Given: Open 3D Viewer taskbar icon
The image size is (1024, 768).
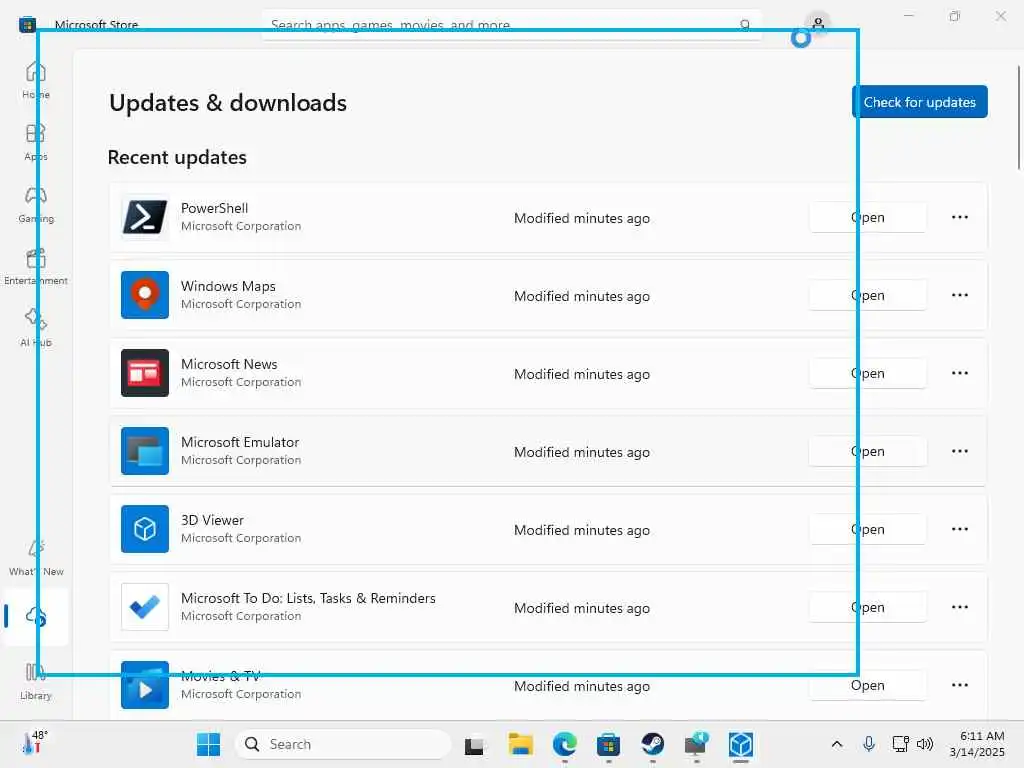Looking at the screenshot, I should [x=741, y=744].
